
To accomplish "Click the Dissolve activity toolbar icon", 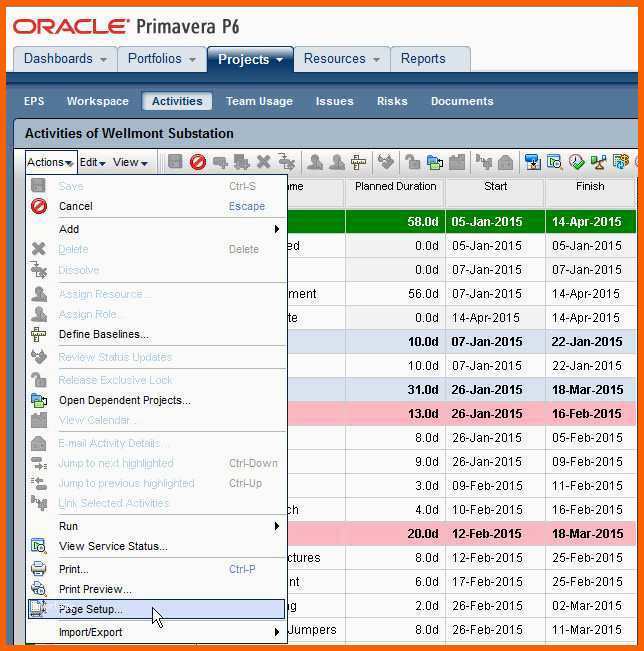I will tap(286, 162).
